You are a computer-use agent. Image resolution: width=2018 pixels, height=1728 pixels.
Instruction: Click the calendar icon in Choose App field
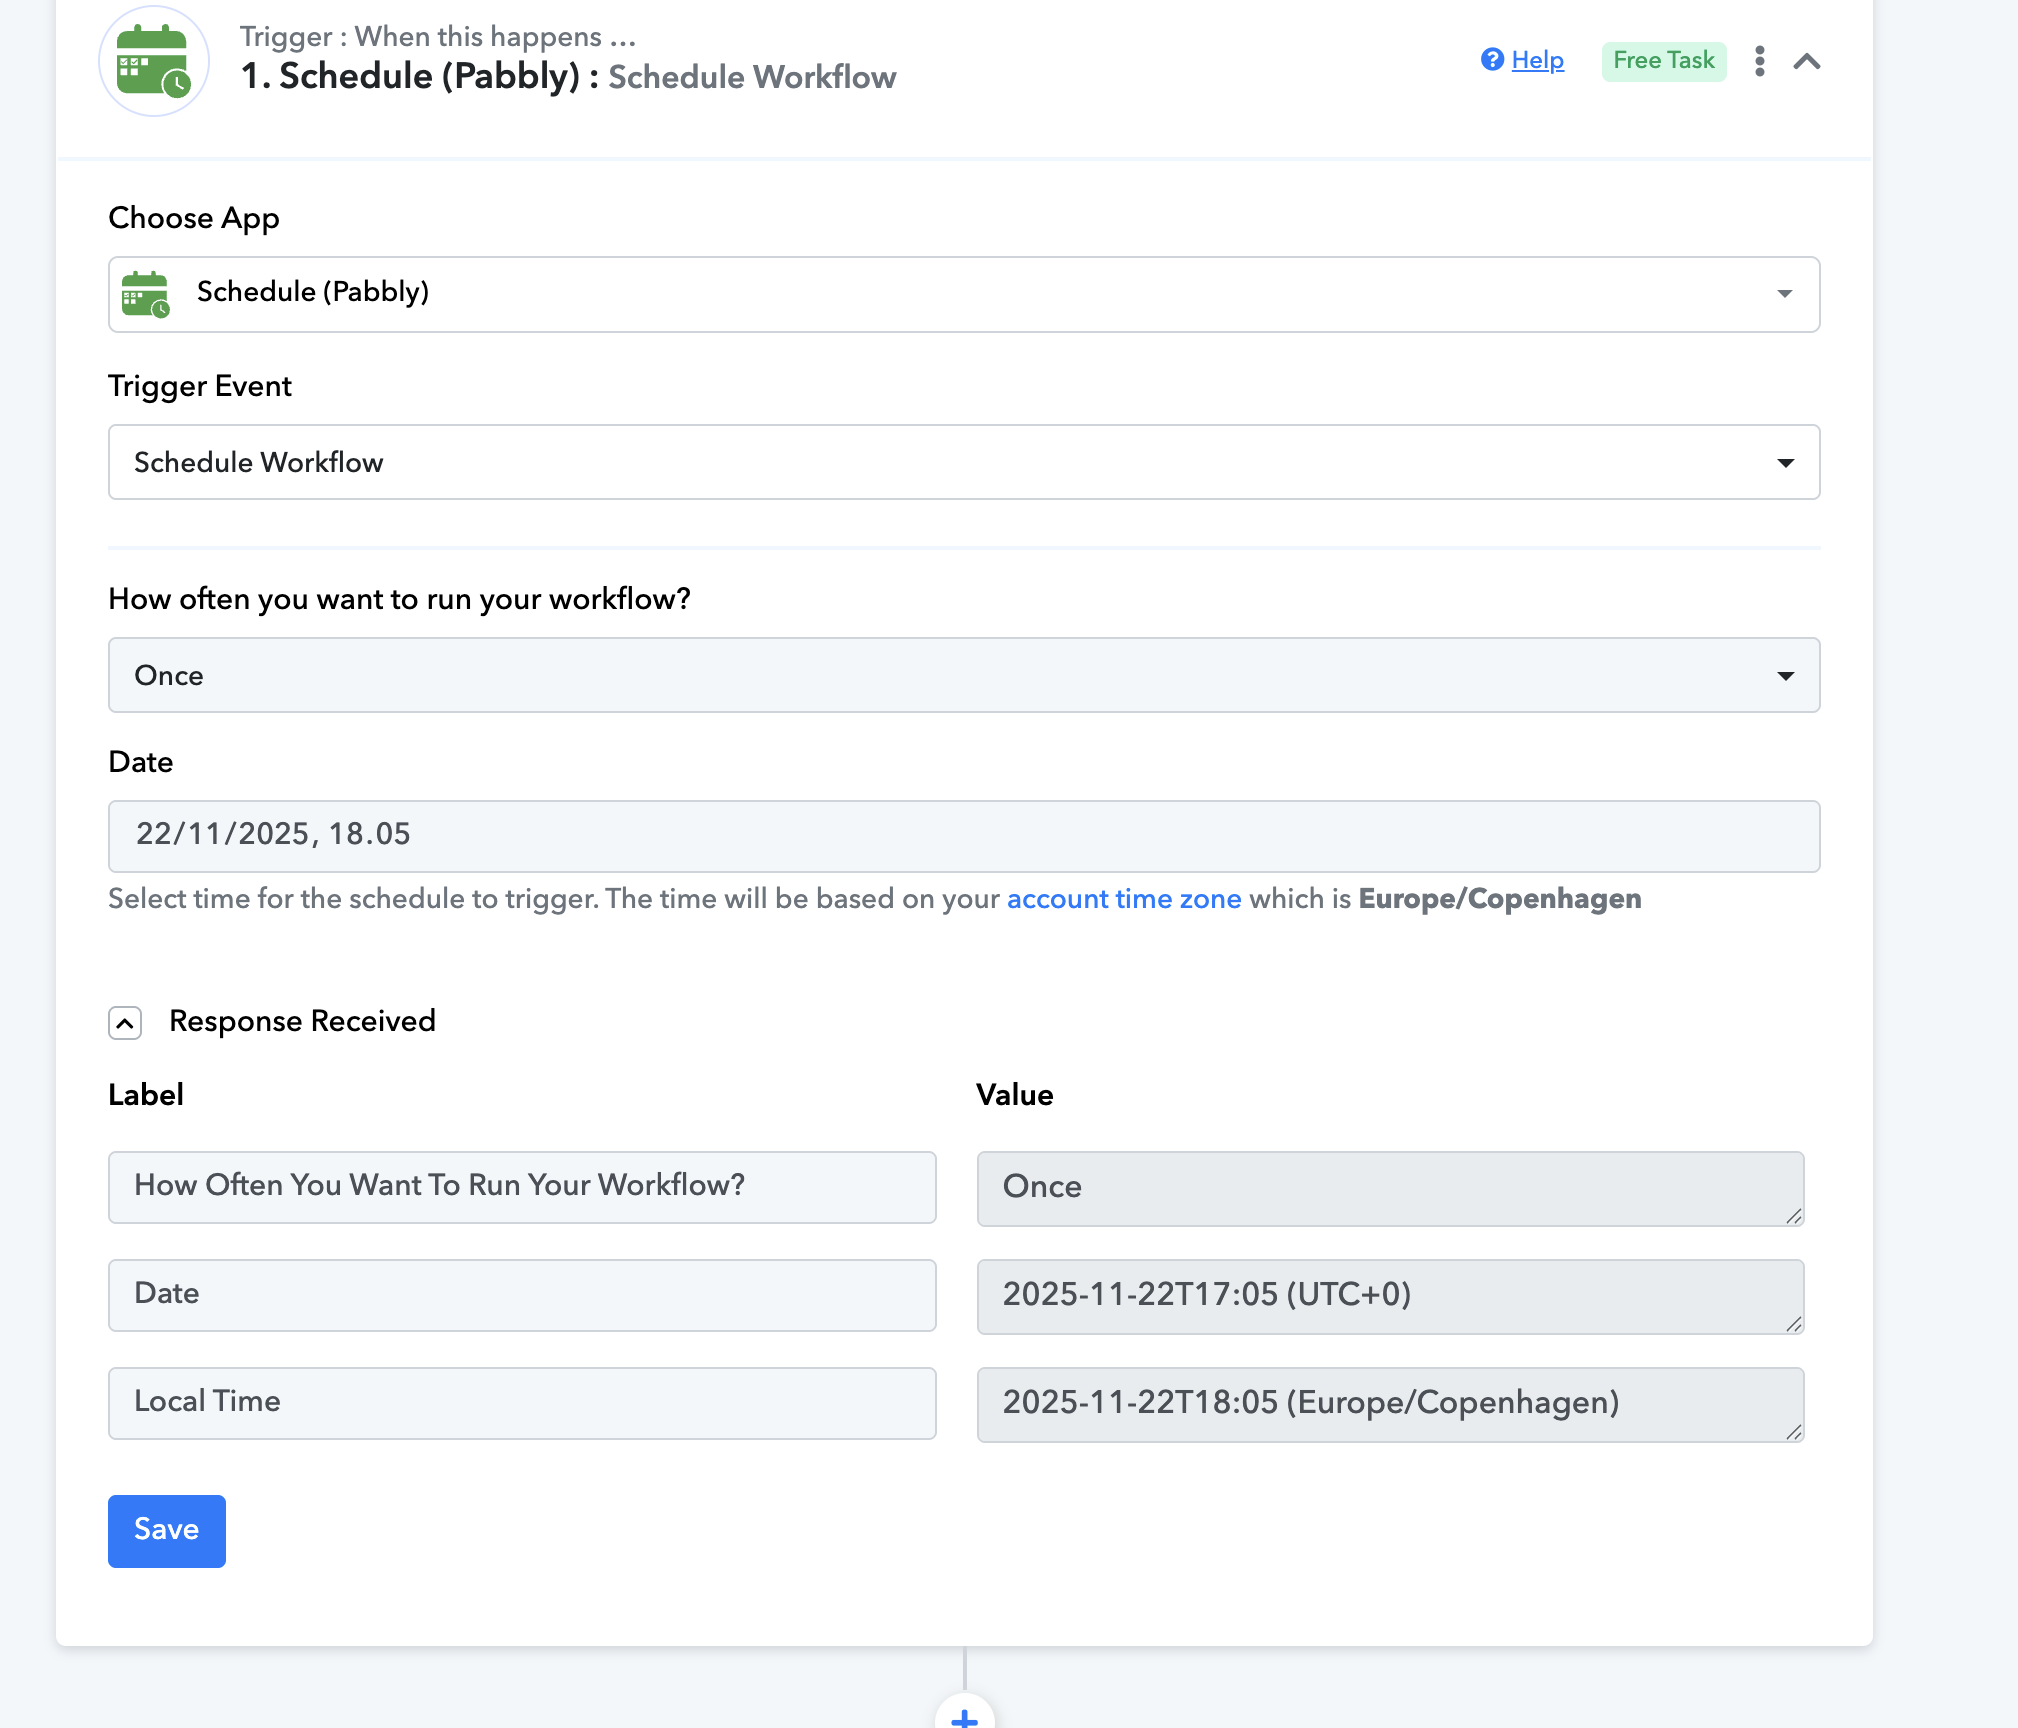[145, 294]
